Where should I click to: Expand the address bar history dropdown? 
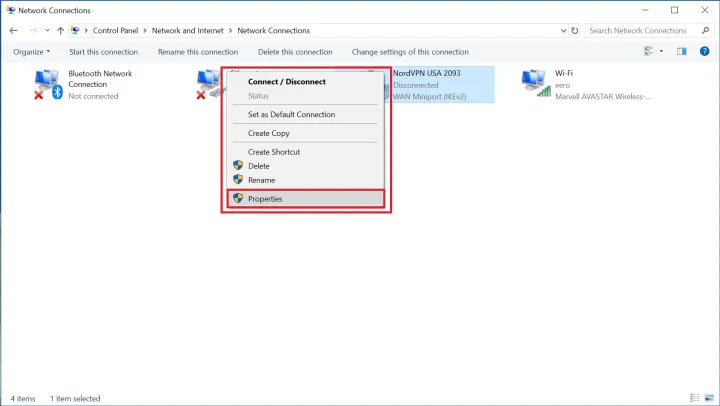[x=563, y=30]
